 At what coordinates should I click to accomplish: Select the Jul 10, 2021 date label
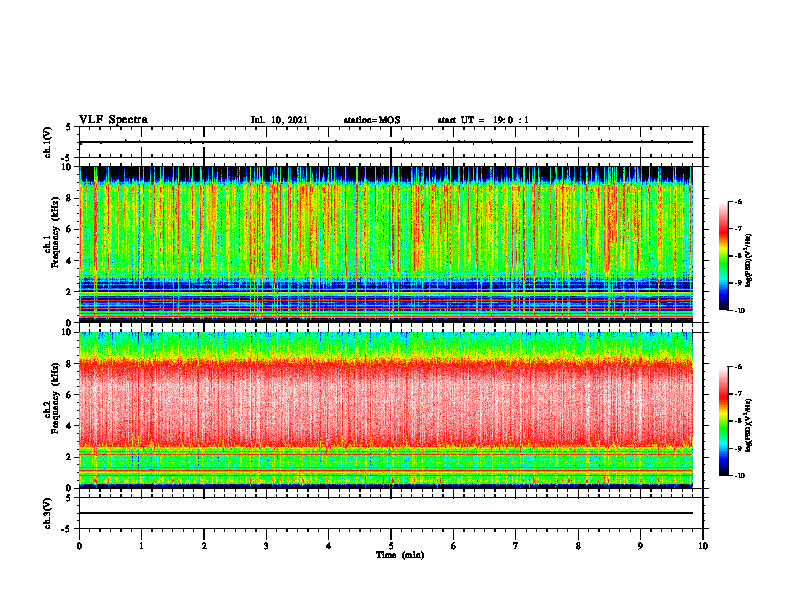click(279, 120)
